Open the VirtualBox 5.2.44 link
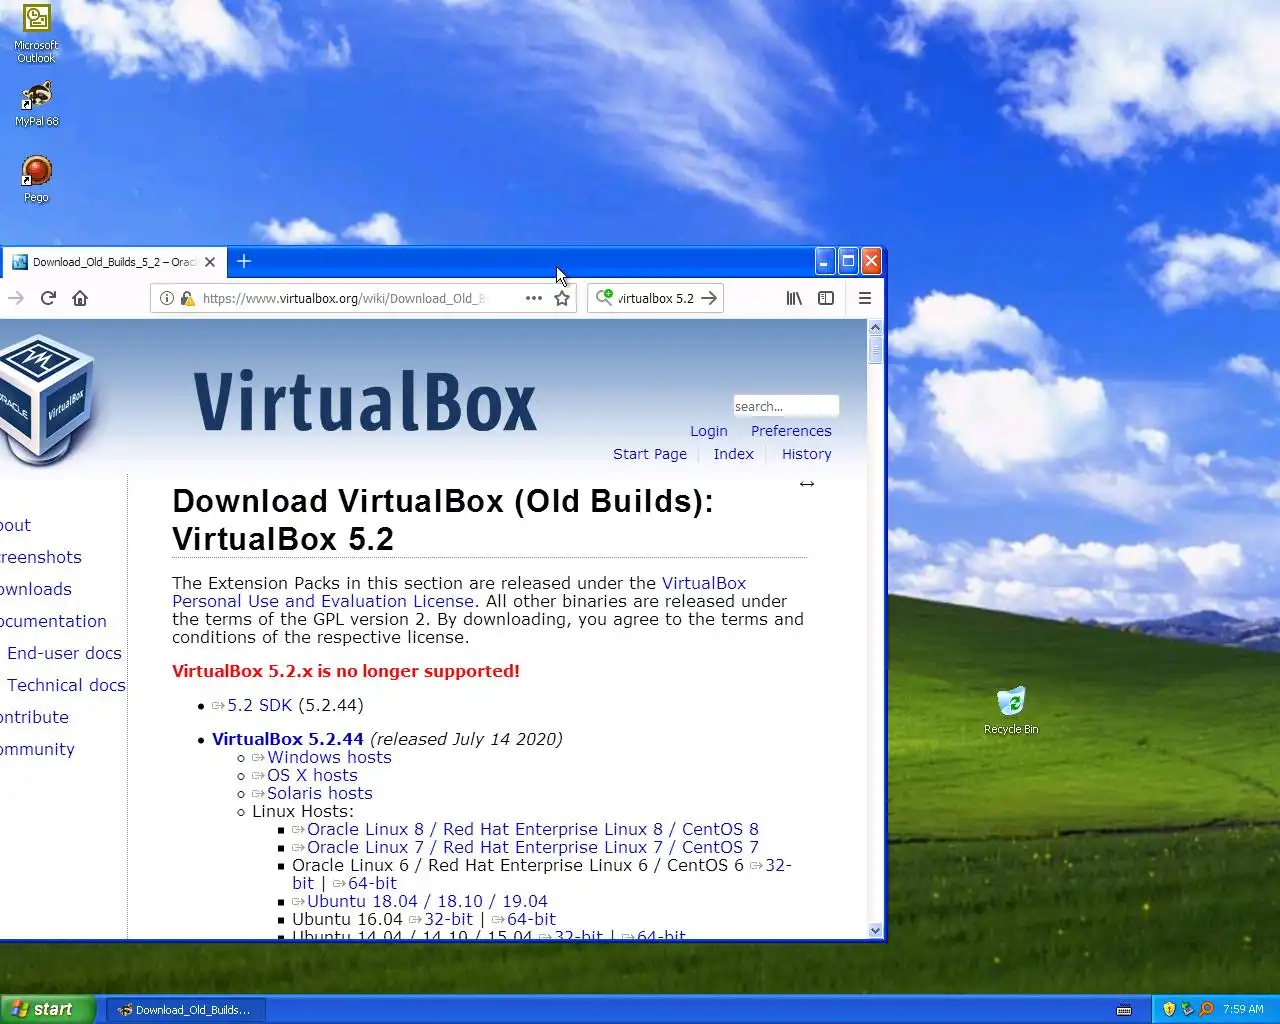The height and width of the screenshot is (1024, 1280). coord(288,739)
